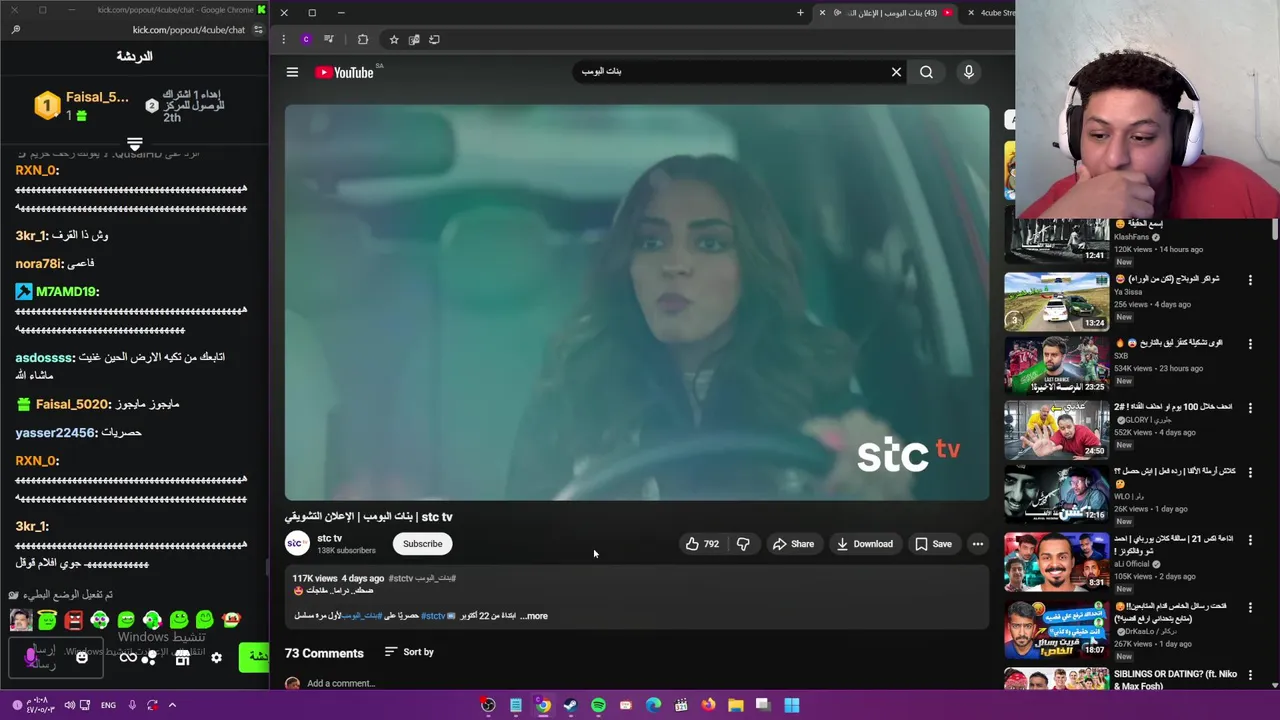The height and width of the screenshot is (720, 1280).
Task: Click username yasser22456 in chat
Action: pos(56,433)
